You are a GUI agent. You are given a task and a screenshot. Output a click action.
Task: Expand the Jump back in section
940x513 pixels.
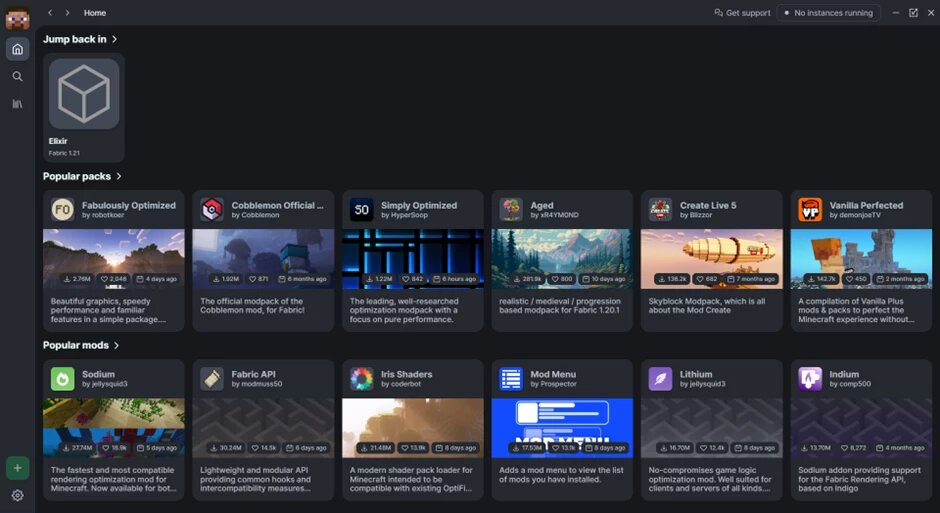tap(80, 39)
